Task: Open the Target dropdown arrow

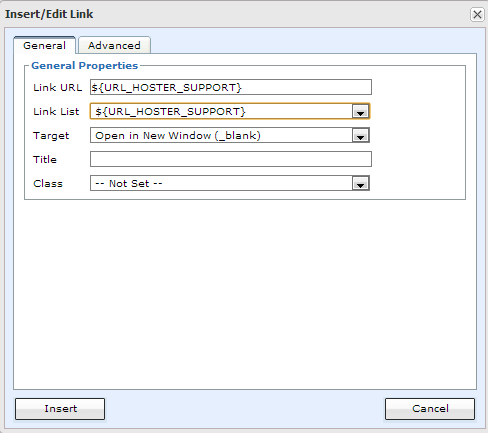Action: pos(360,136)
